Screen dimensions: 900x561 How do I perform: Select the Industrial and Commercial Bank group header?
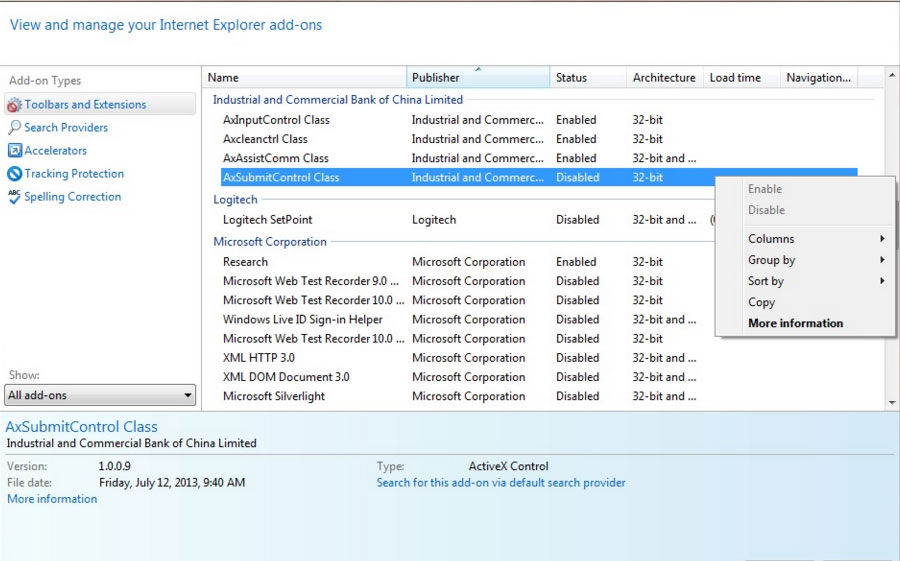[x=338, y=100]
